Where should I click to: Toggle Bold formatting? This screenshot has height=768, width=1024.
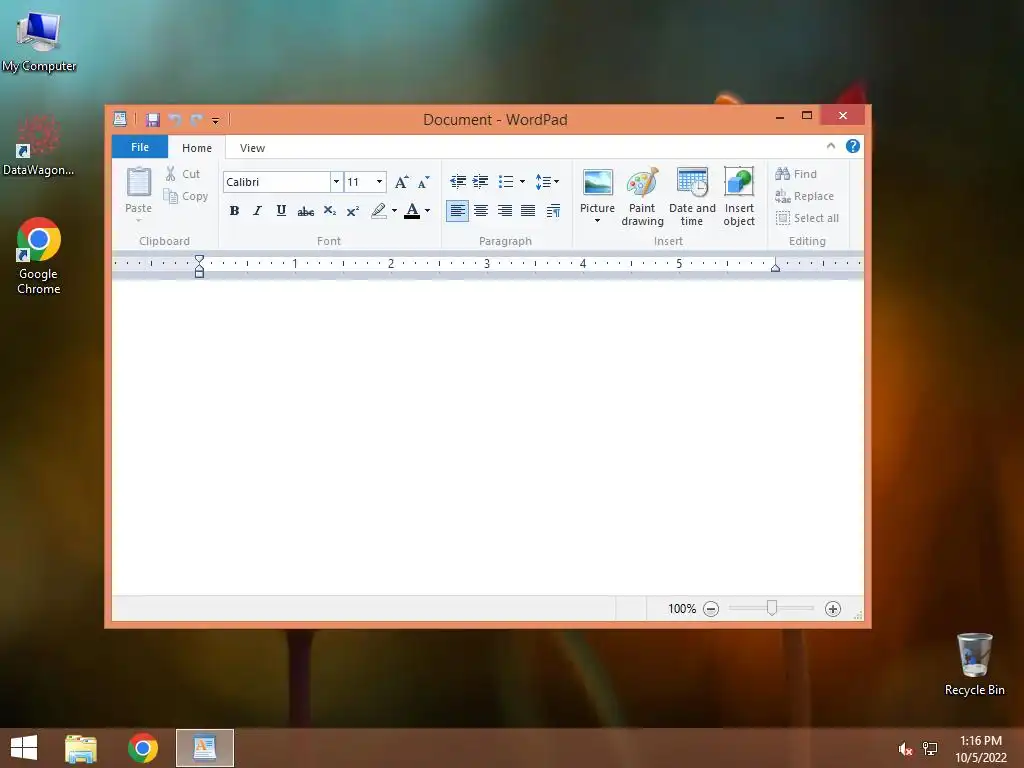pos(234,210)
